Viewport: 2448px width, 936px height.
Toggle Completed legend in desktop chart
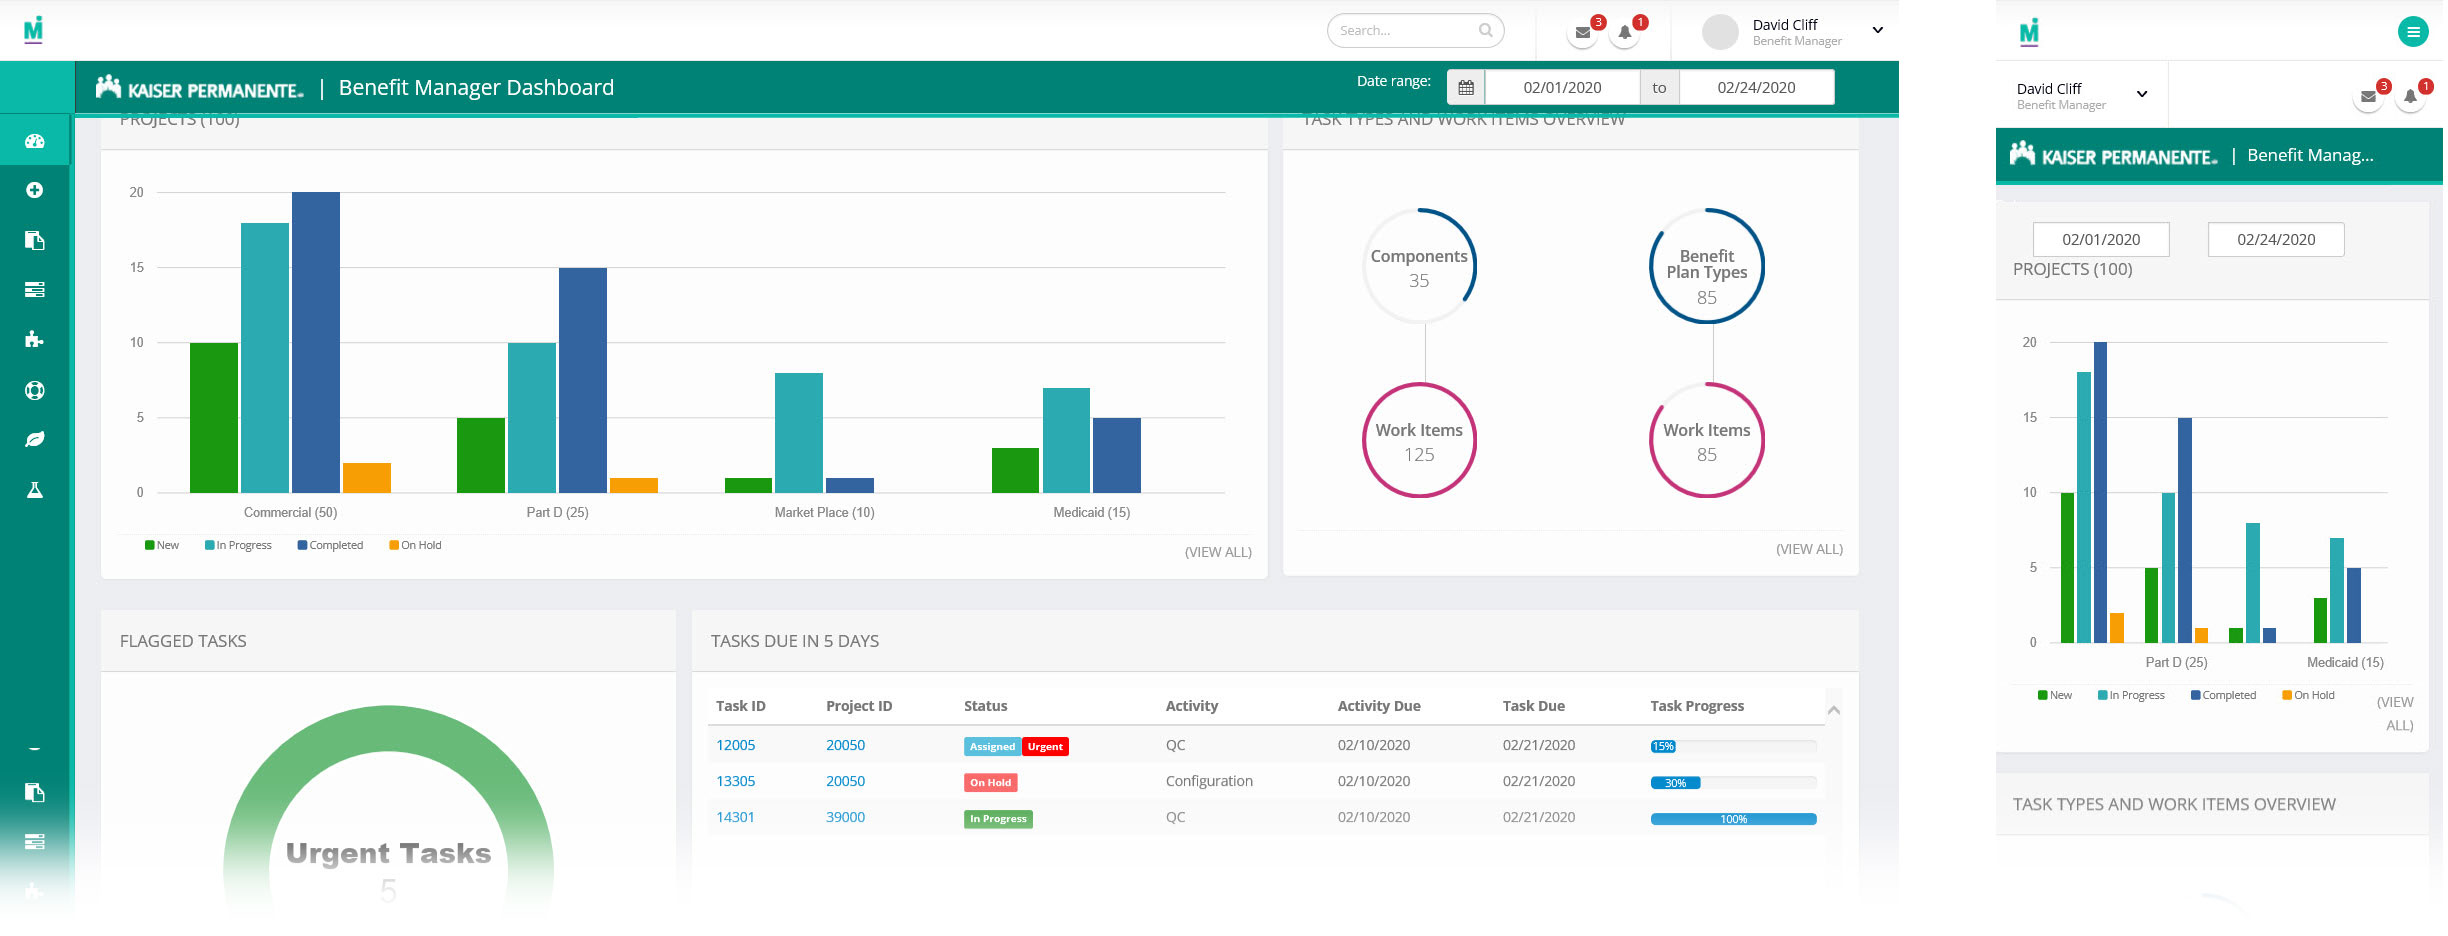[x=330, y=545]
